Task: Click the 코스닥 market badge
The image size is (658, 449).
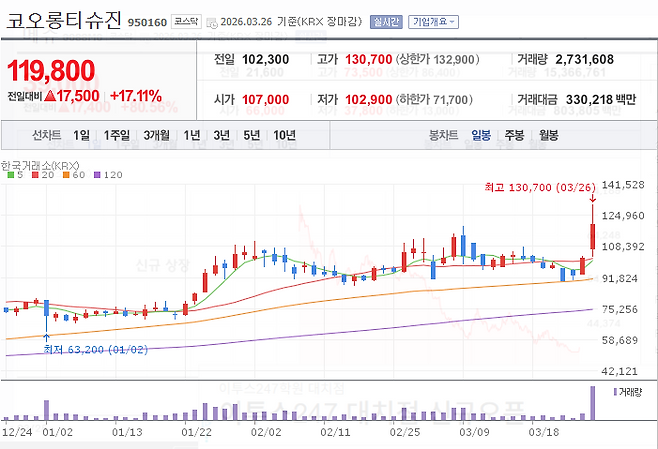Action: [x=186, y=21]
